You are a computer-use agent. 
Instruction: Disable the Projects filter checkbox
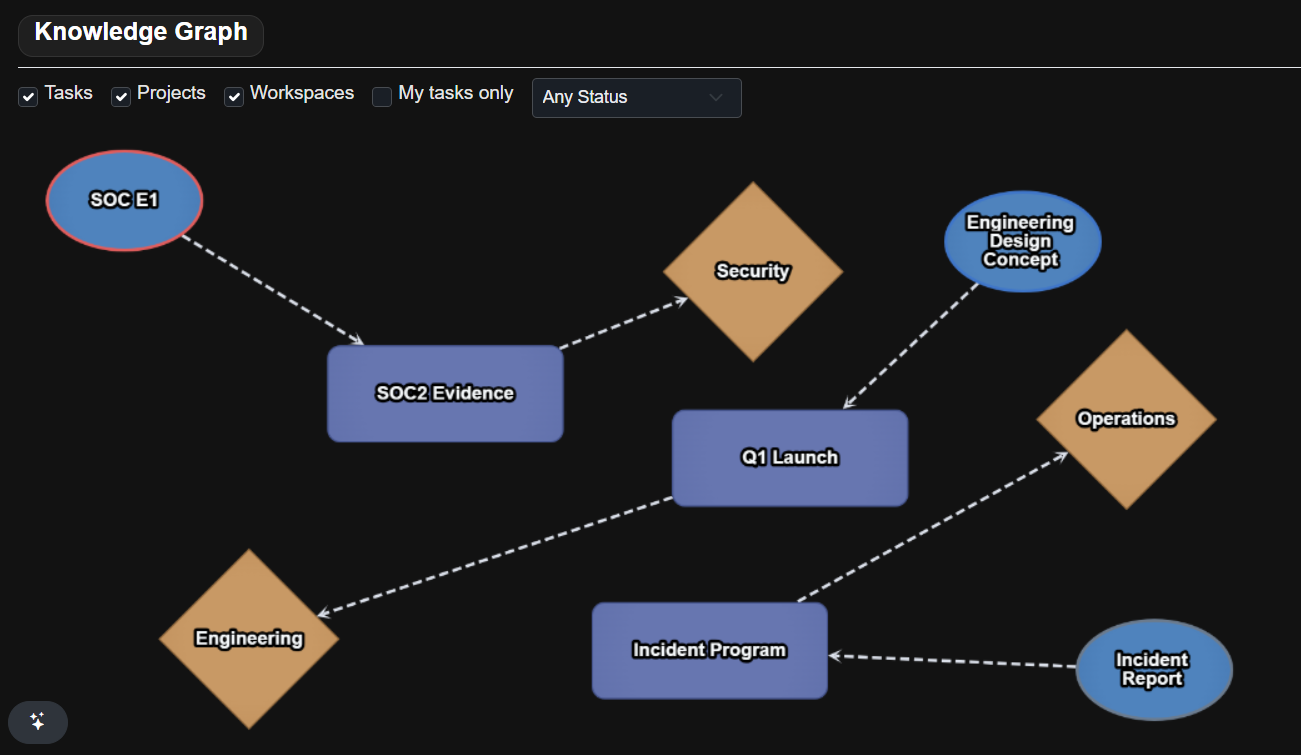[120, 97]
